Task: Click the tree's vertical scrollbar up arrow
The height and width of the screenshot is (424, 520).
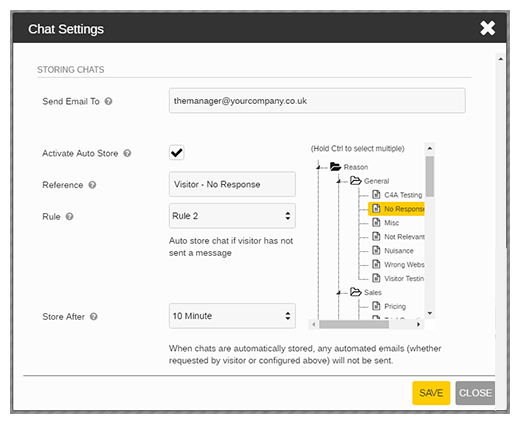Action: pos(430,148)
